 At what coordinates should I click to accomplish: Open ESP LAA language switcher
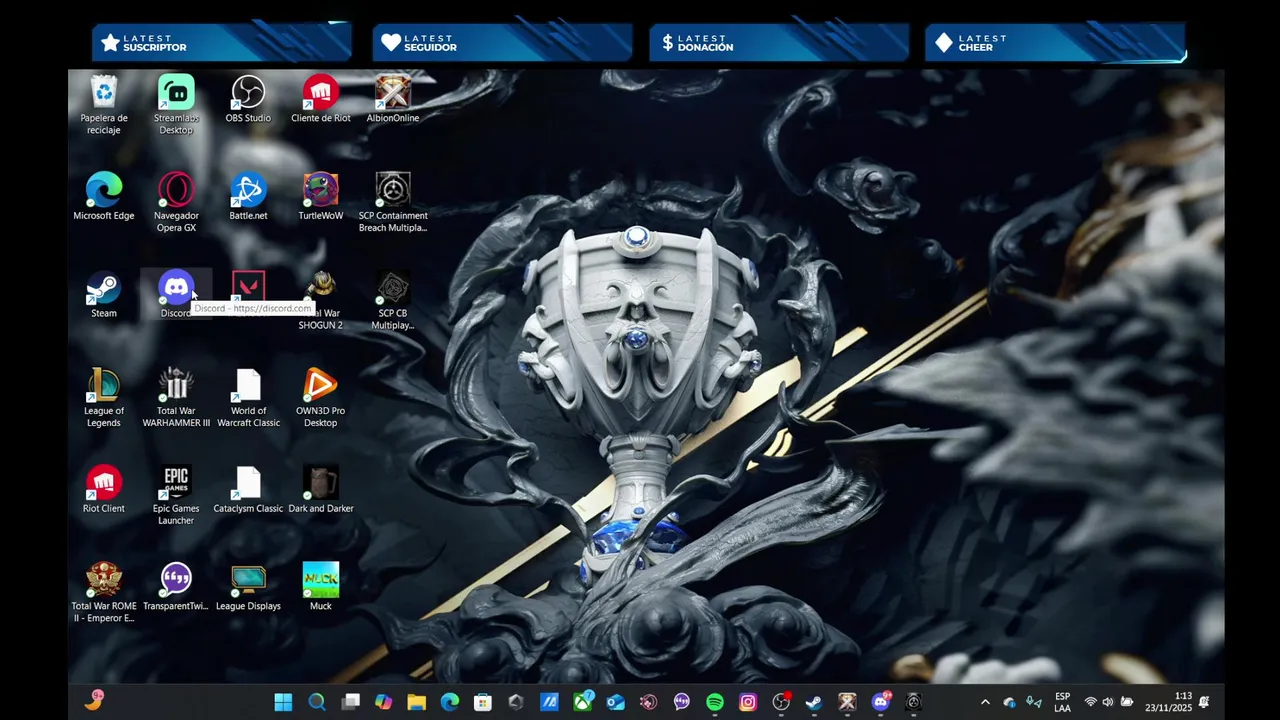[x=1062, y=703]
